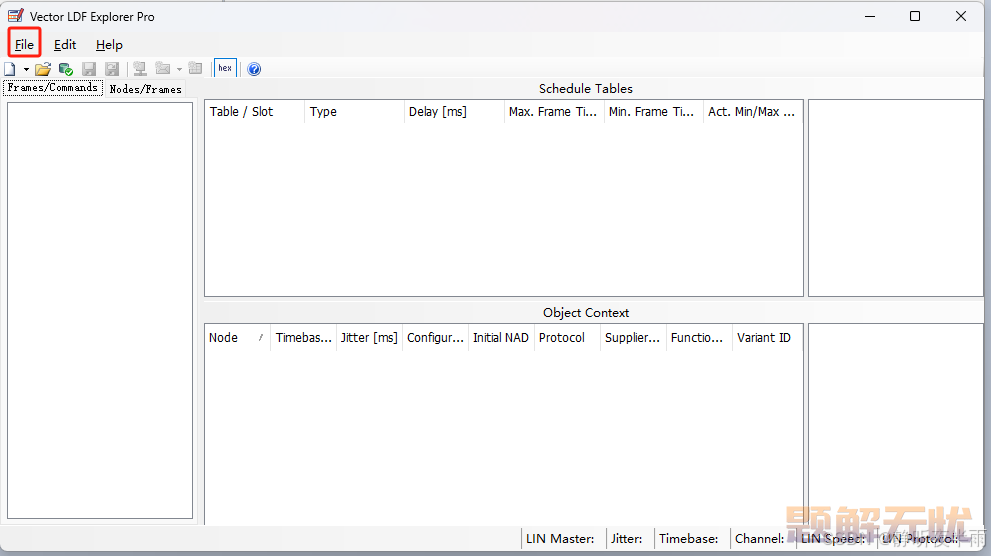
Task: Minimize the LDF Explorer window
Action: tap(870, 16)
